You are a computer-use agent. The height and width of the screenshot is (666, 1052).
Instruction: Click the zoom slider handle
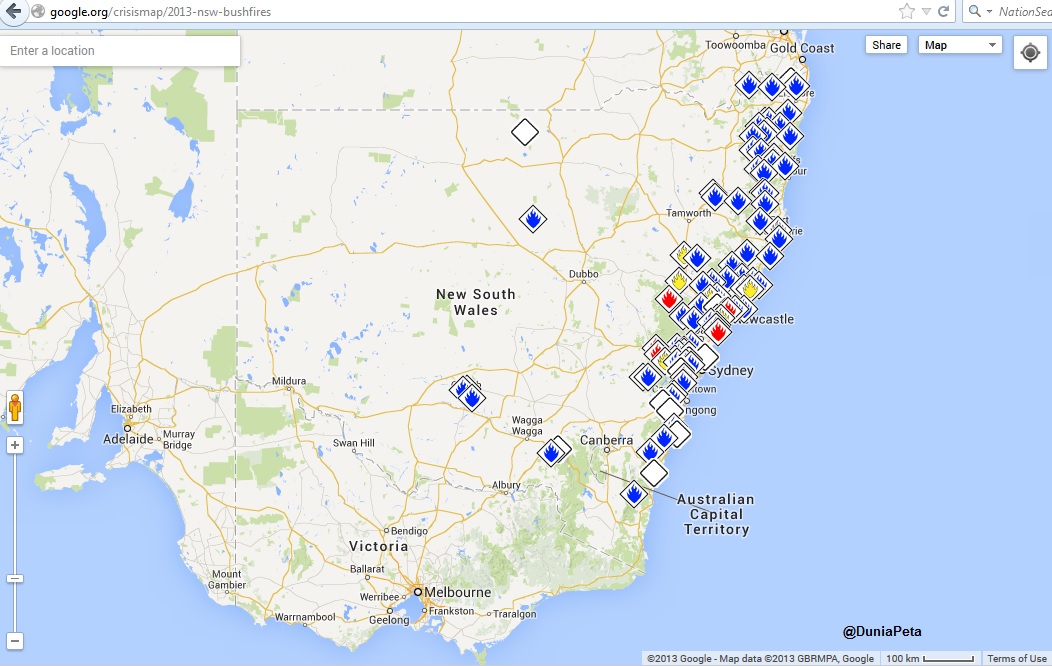15,578
